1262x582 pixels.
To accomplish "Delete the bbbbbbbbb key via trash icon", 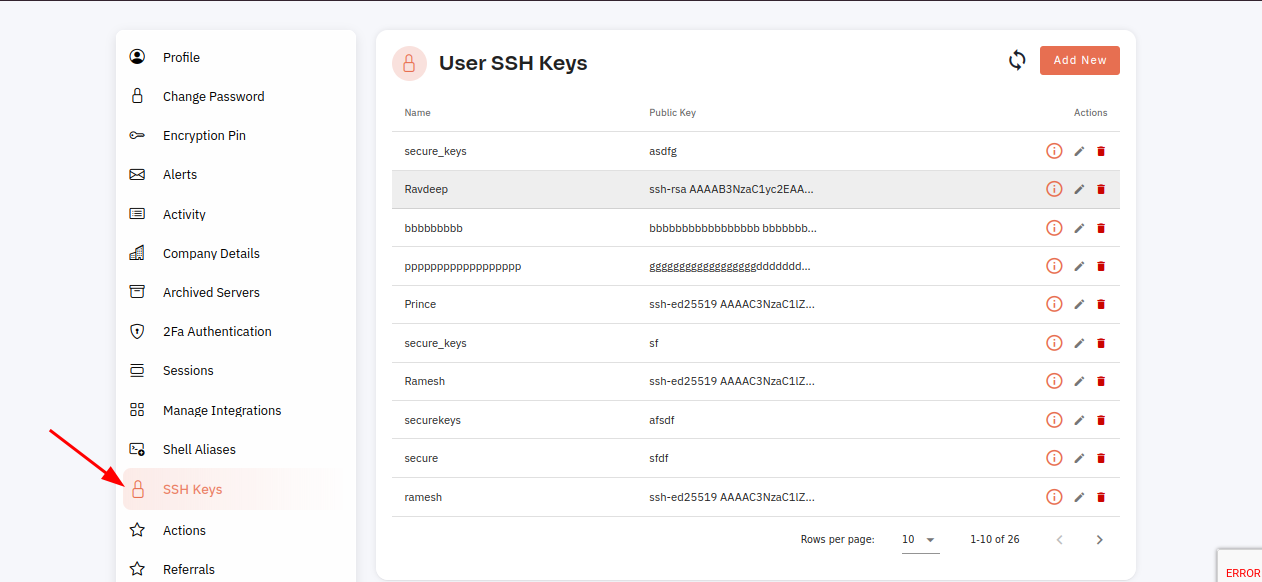I will pos(1101,228).
